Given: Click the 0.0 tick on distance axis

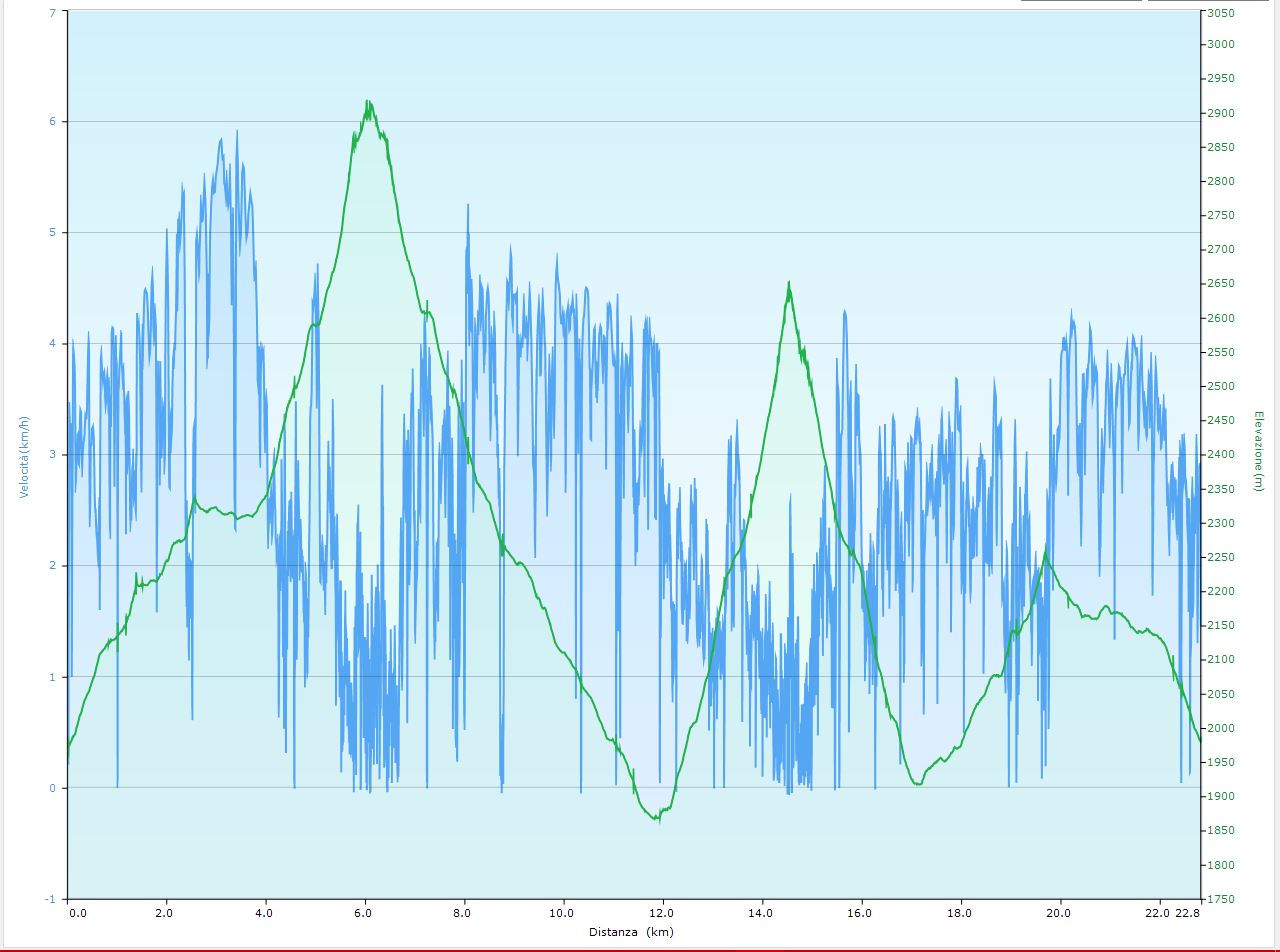Looking at the screenshot, I should [76, 912].
